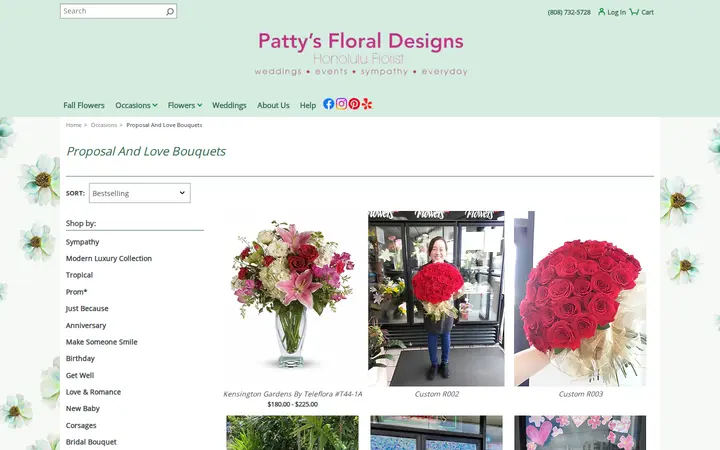Select the Love & Romance category
The height and width of the screenshot is (450, 720).
pos(93,392)
